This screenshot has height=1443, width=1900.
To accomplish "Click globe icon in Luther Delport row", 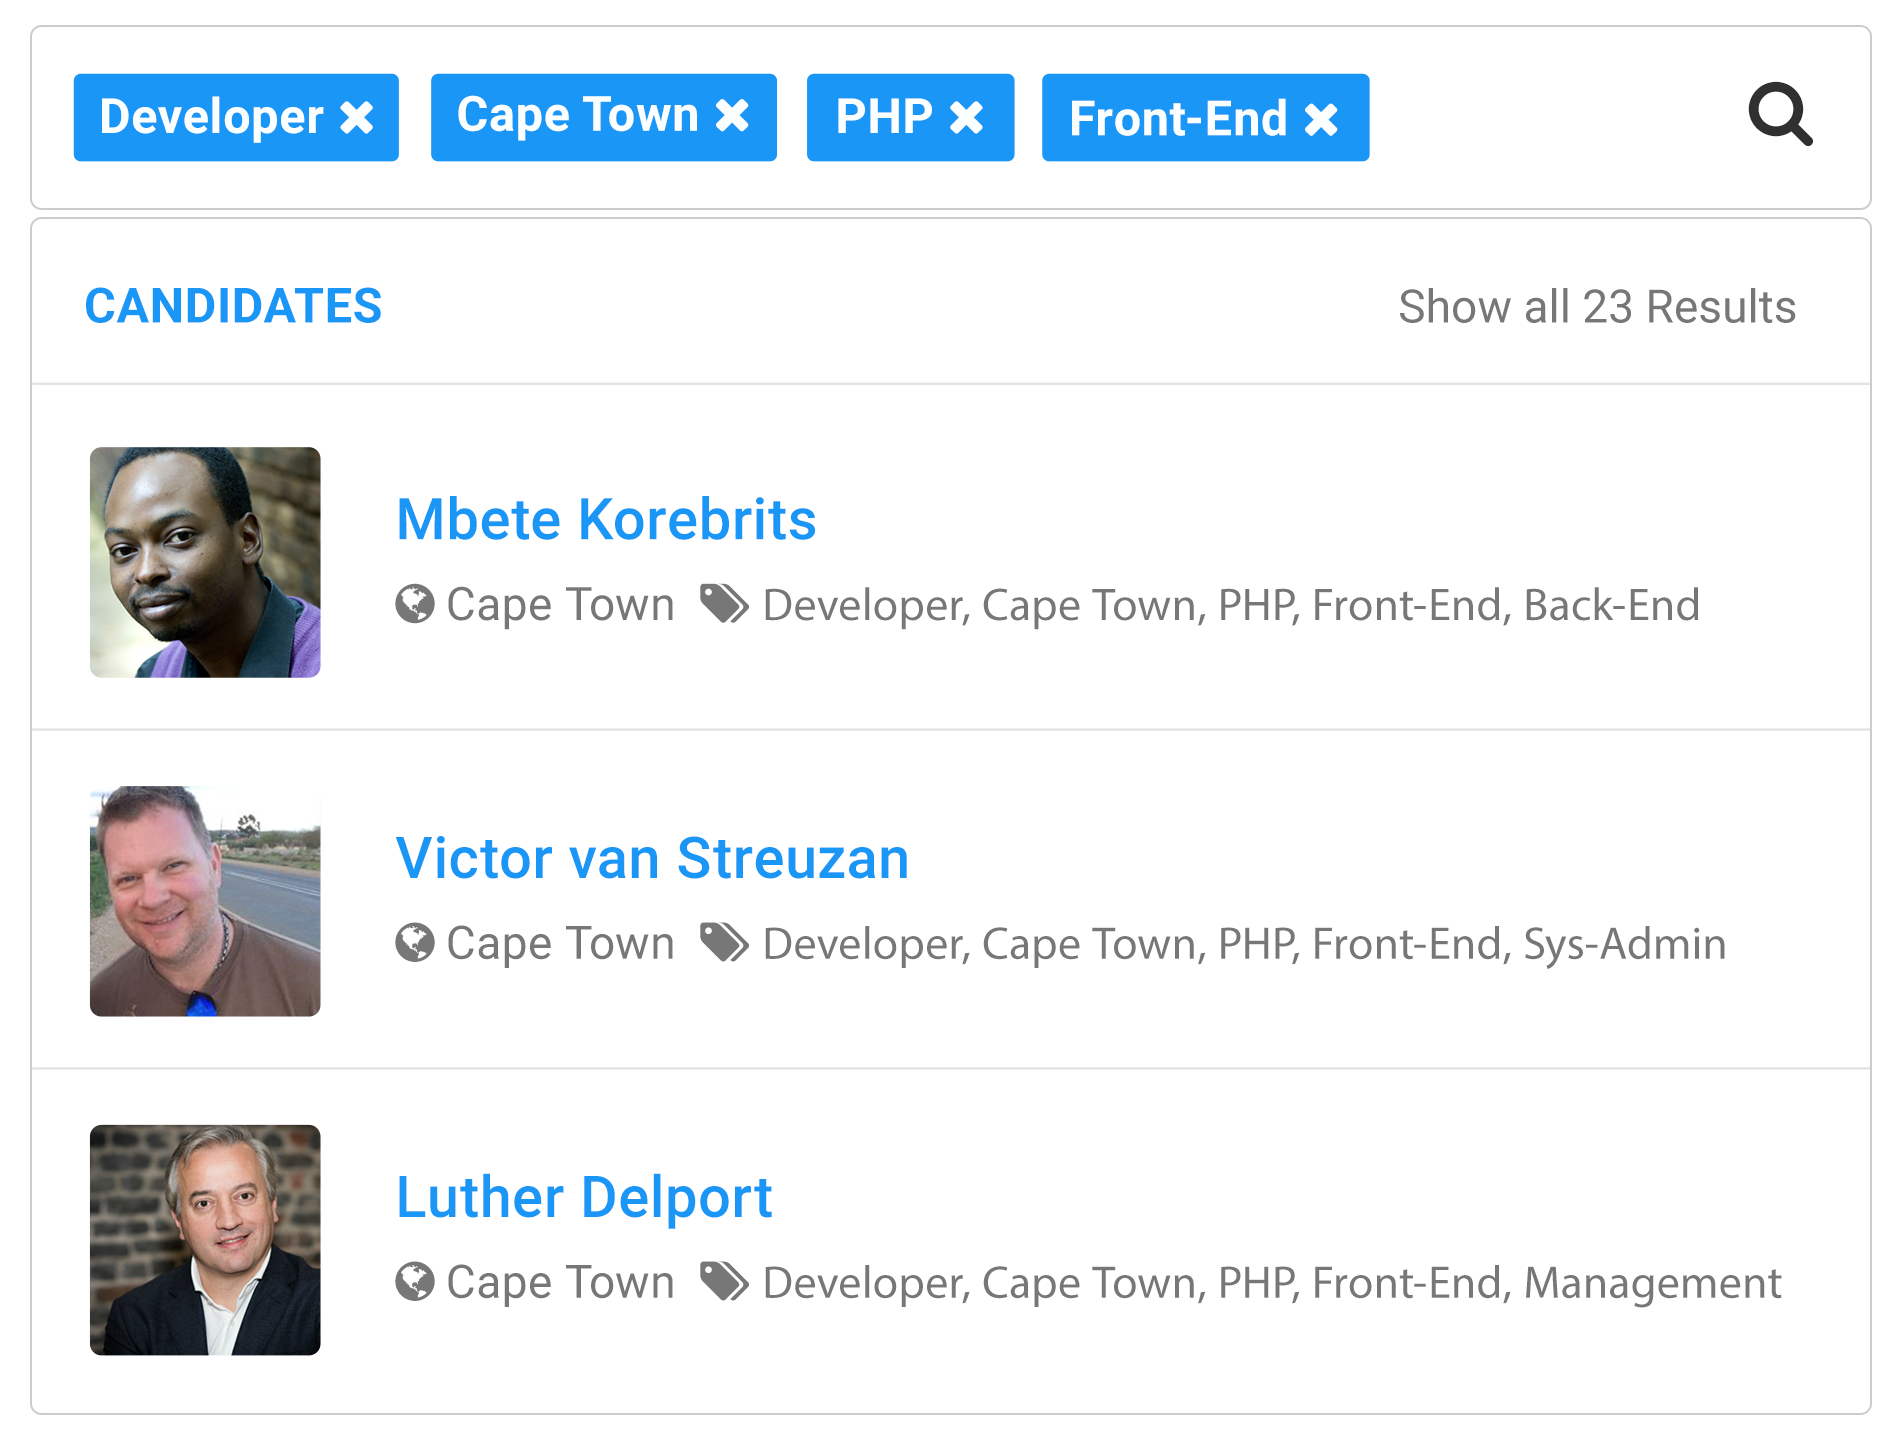I will [415, 1282].
